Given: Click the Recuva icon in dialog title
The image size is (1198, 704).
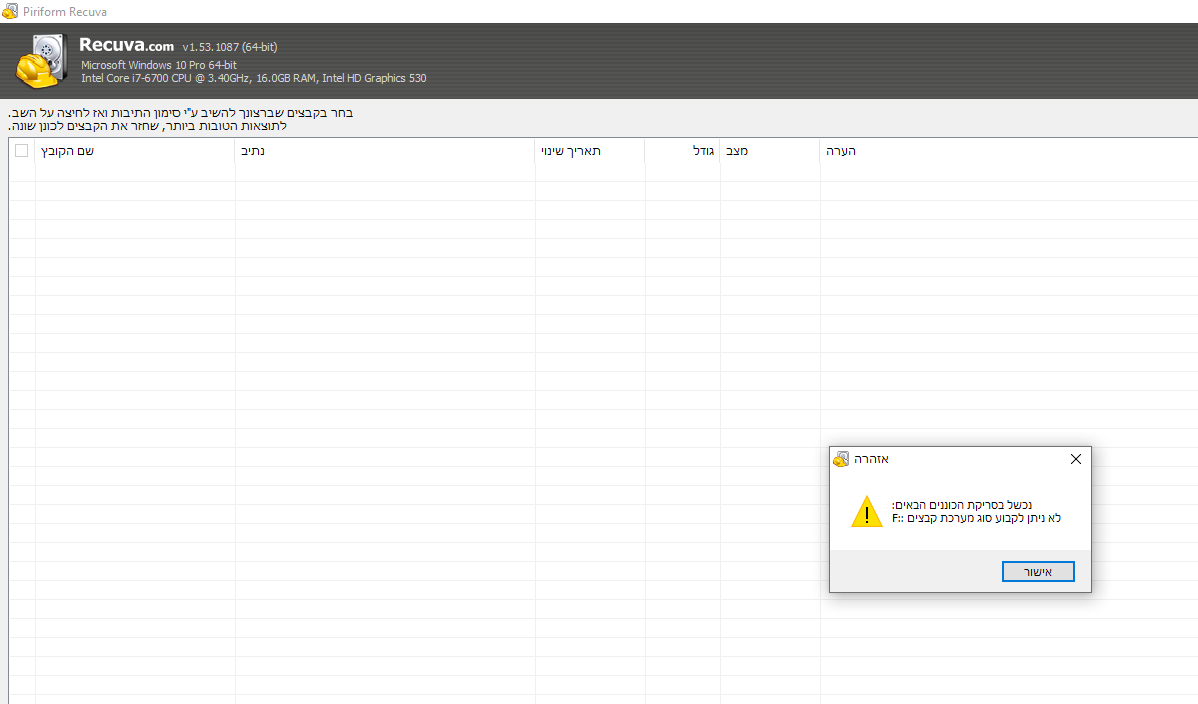Looking at the screenshot, I should tap(841, 459).
